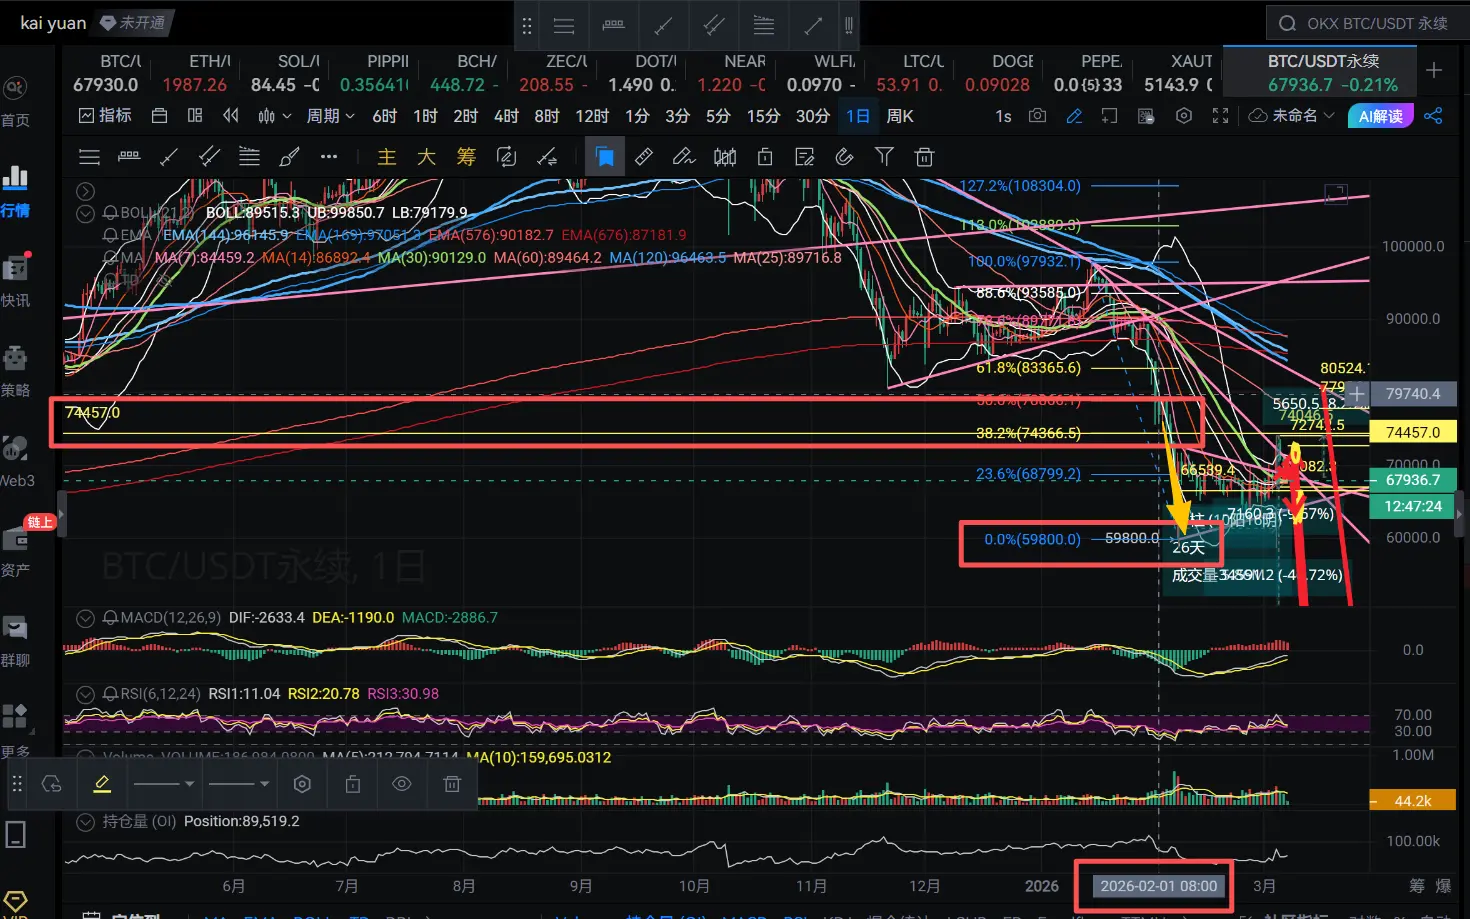1470x919 pixels.
Task: Click the highlighted bookmark tool icon
Action: (605, 157)
